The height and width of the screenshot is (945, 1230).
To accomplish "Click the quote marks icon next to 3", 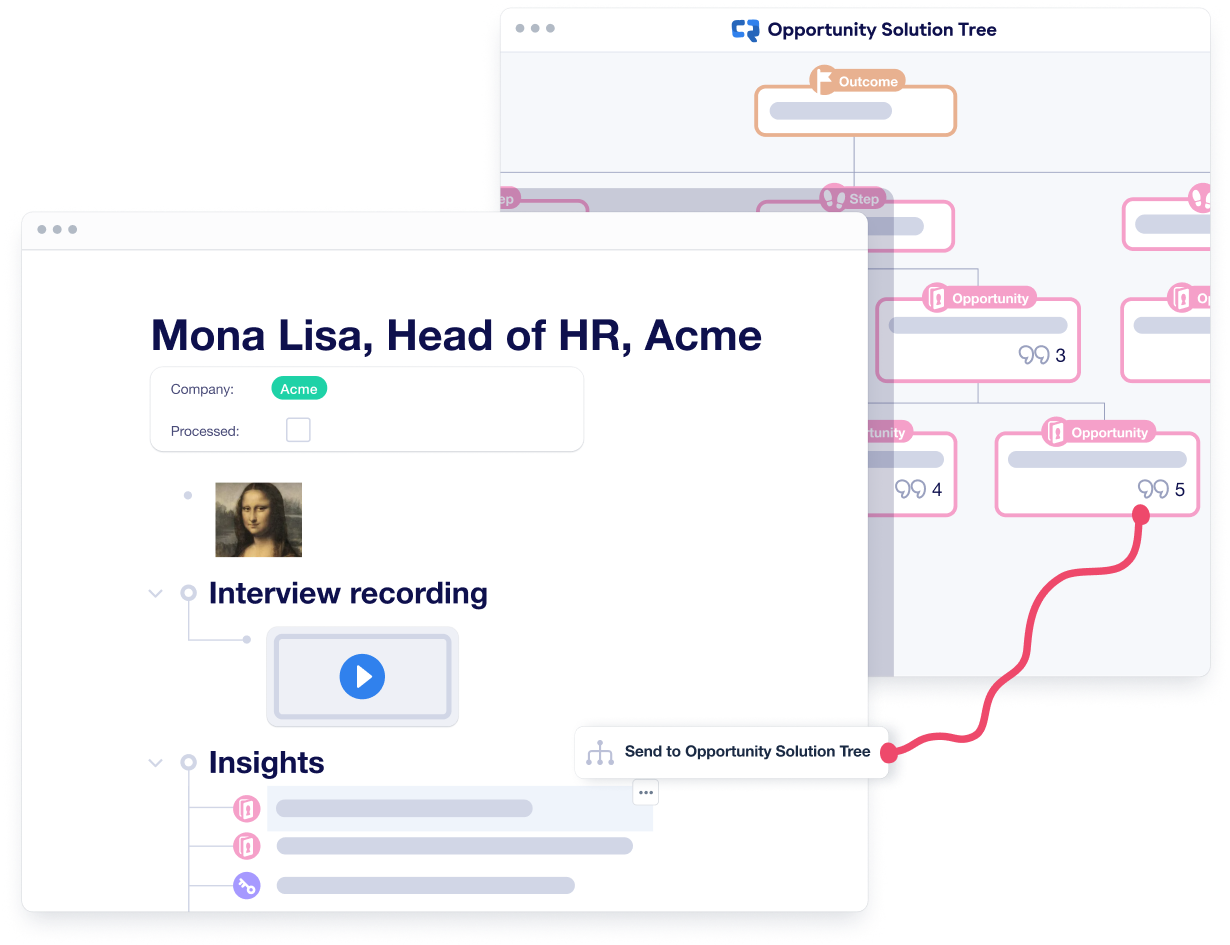I will point(1034,355).
